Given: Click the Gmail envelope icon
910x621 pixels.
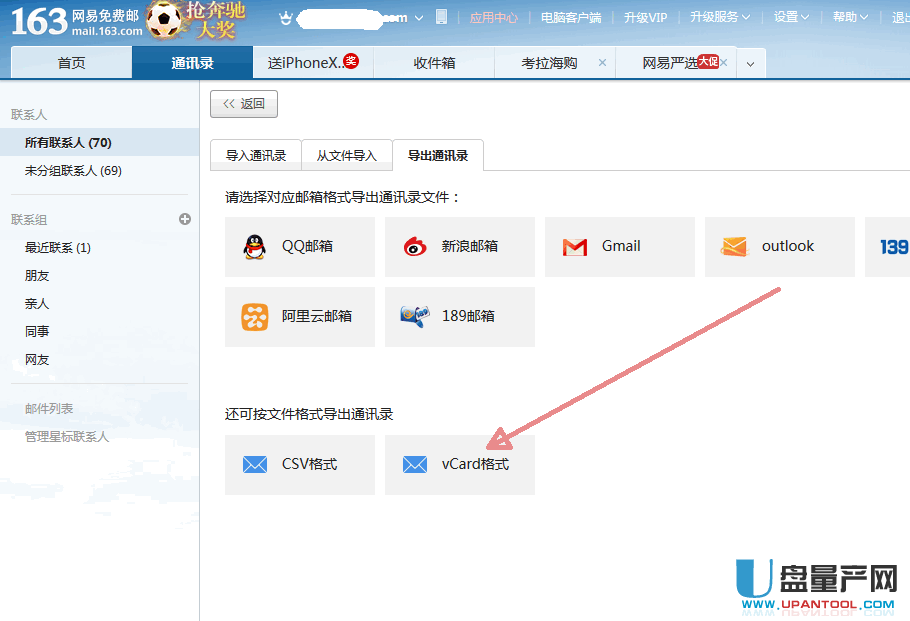Looking at the screenshot, I should click(574, 247).
